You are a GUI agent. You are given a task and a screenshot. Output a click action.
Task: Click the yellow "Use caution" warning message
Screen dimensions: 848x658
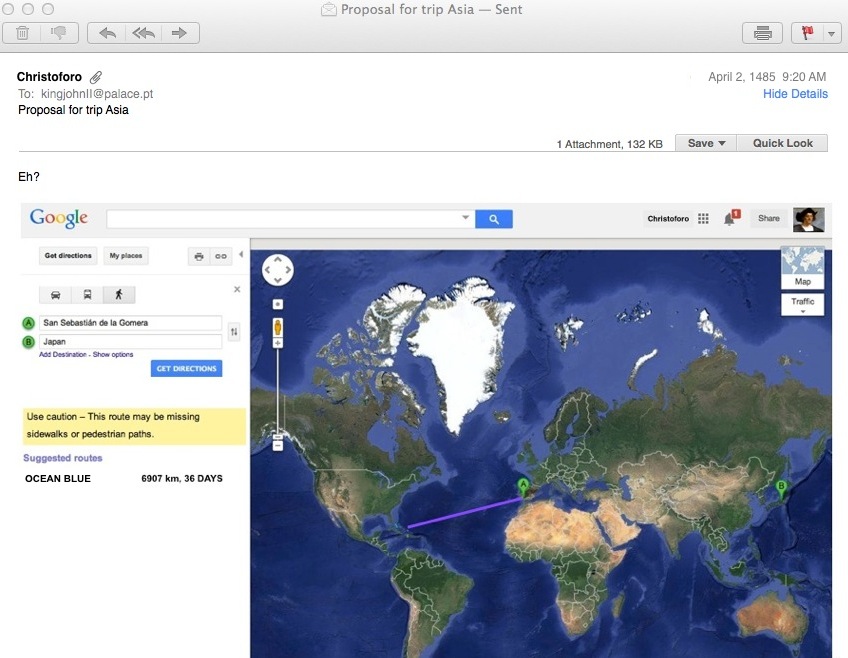134,426
